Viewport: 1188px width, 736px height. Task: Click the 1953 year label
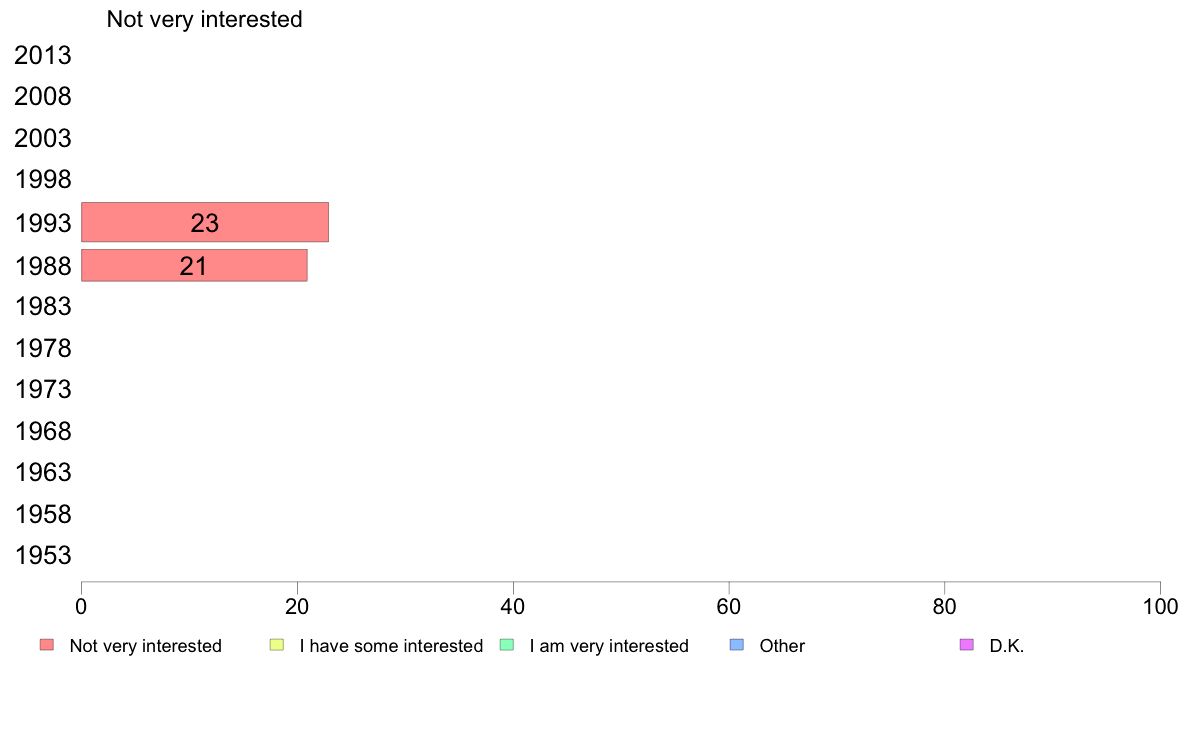[43, 556]
